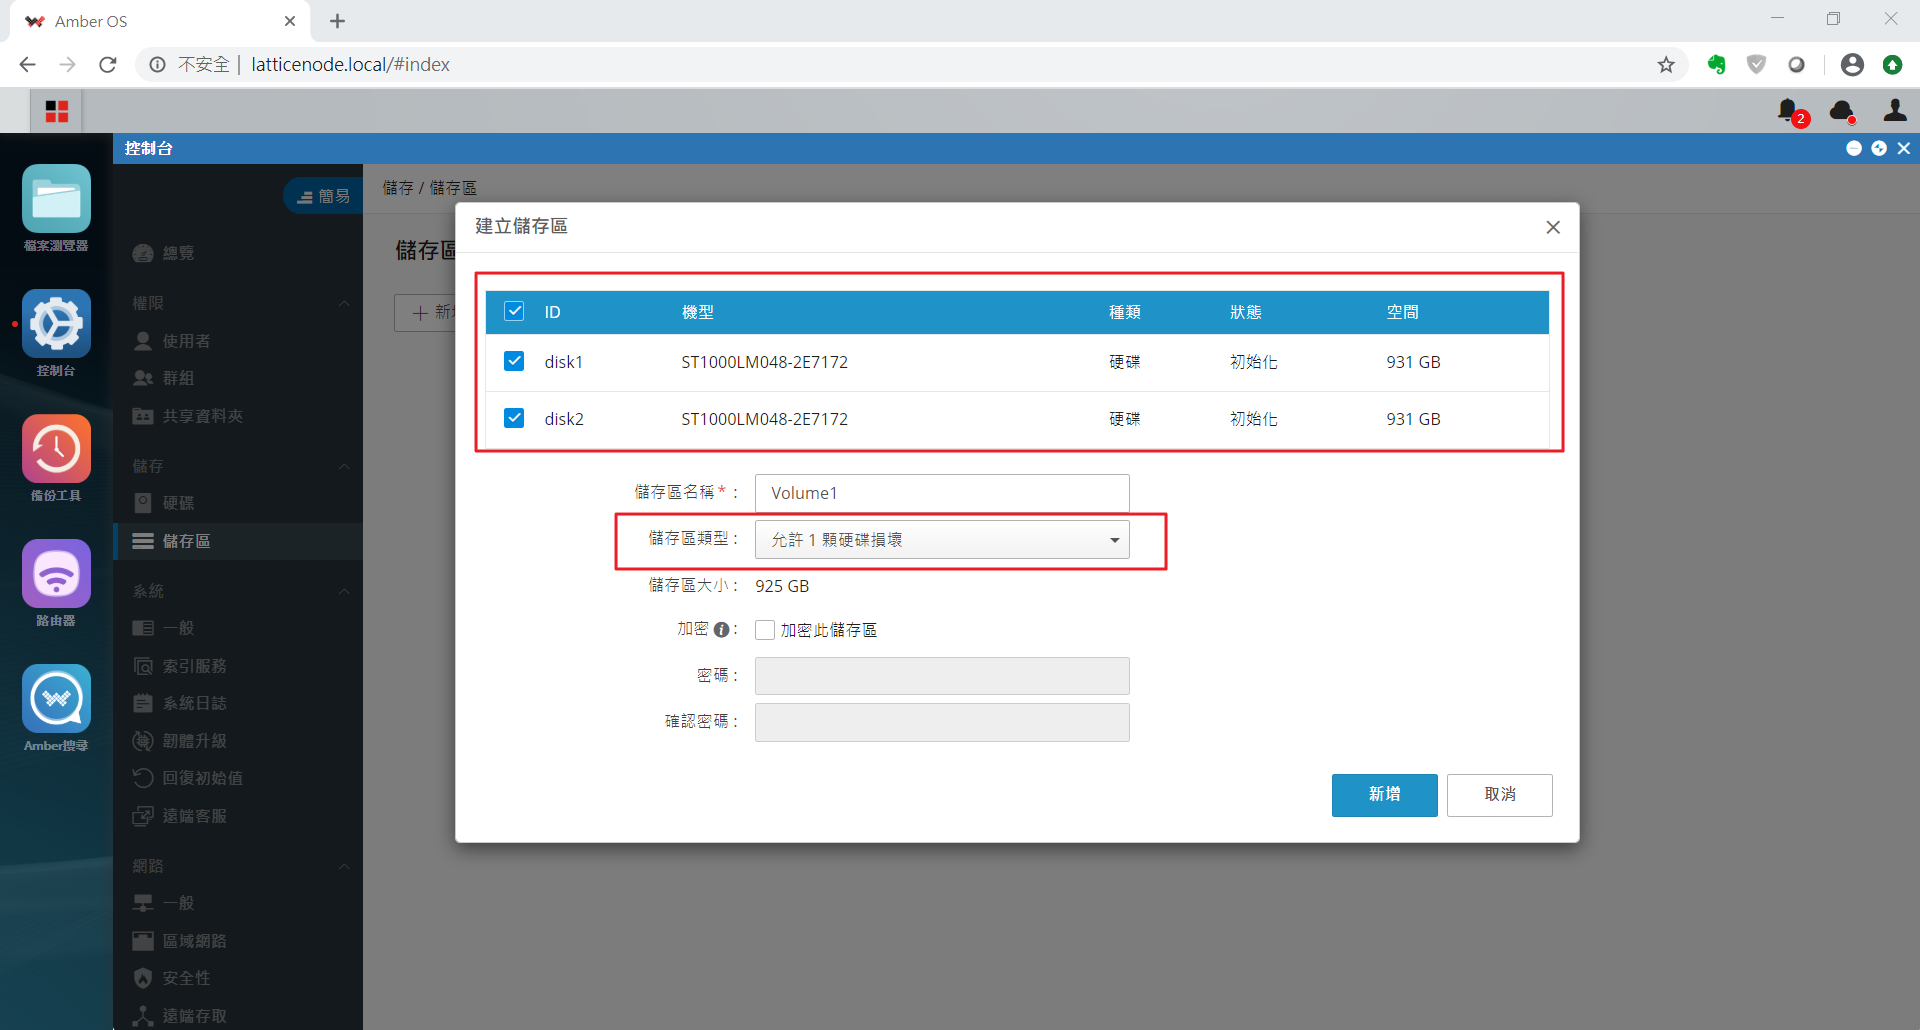Click the green update extension icon
Viewport: 1920px width, 1030px height.
(x=1892, y=64)
